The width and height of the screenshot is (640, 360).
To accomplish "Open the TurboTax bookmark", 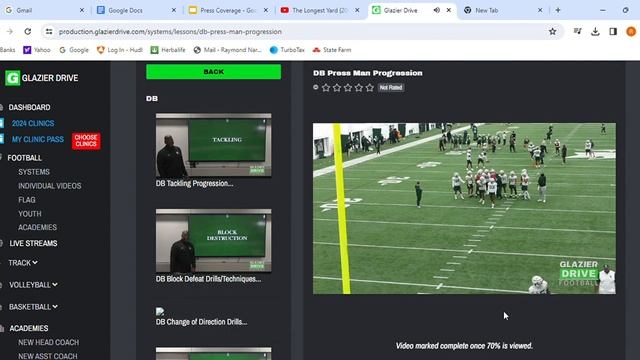I will 287,50.
